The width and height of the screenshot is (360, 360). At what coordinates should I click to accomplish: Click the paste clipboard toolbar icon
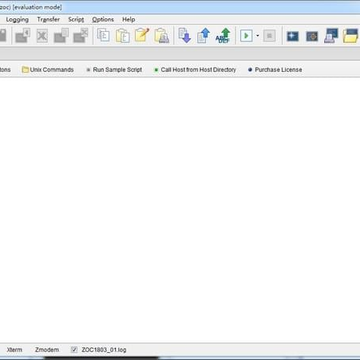coord(123,35)
